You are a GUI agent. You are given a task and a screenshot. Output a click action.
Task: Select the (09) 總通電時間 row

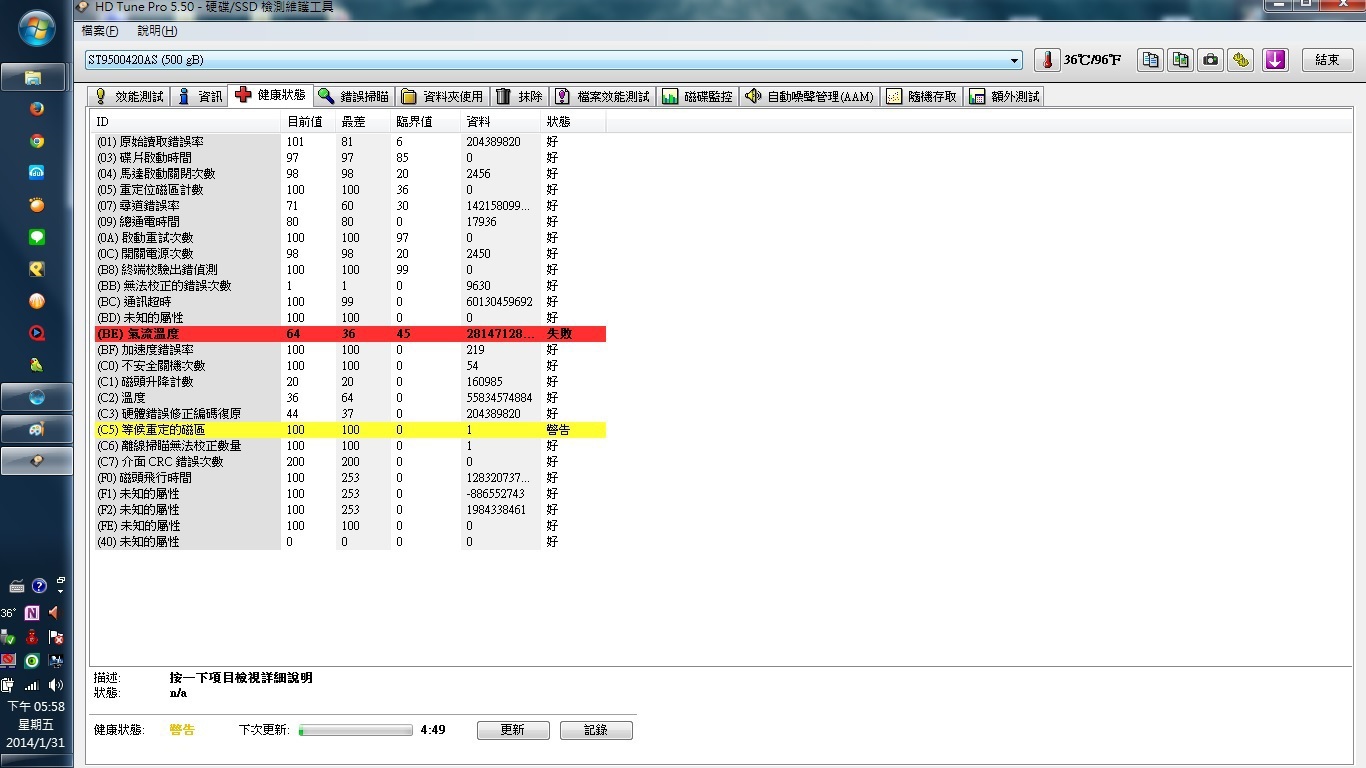click(350, 221)
